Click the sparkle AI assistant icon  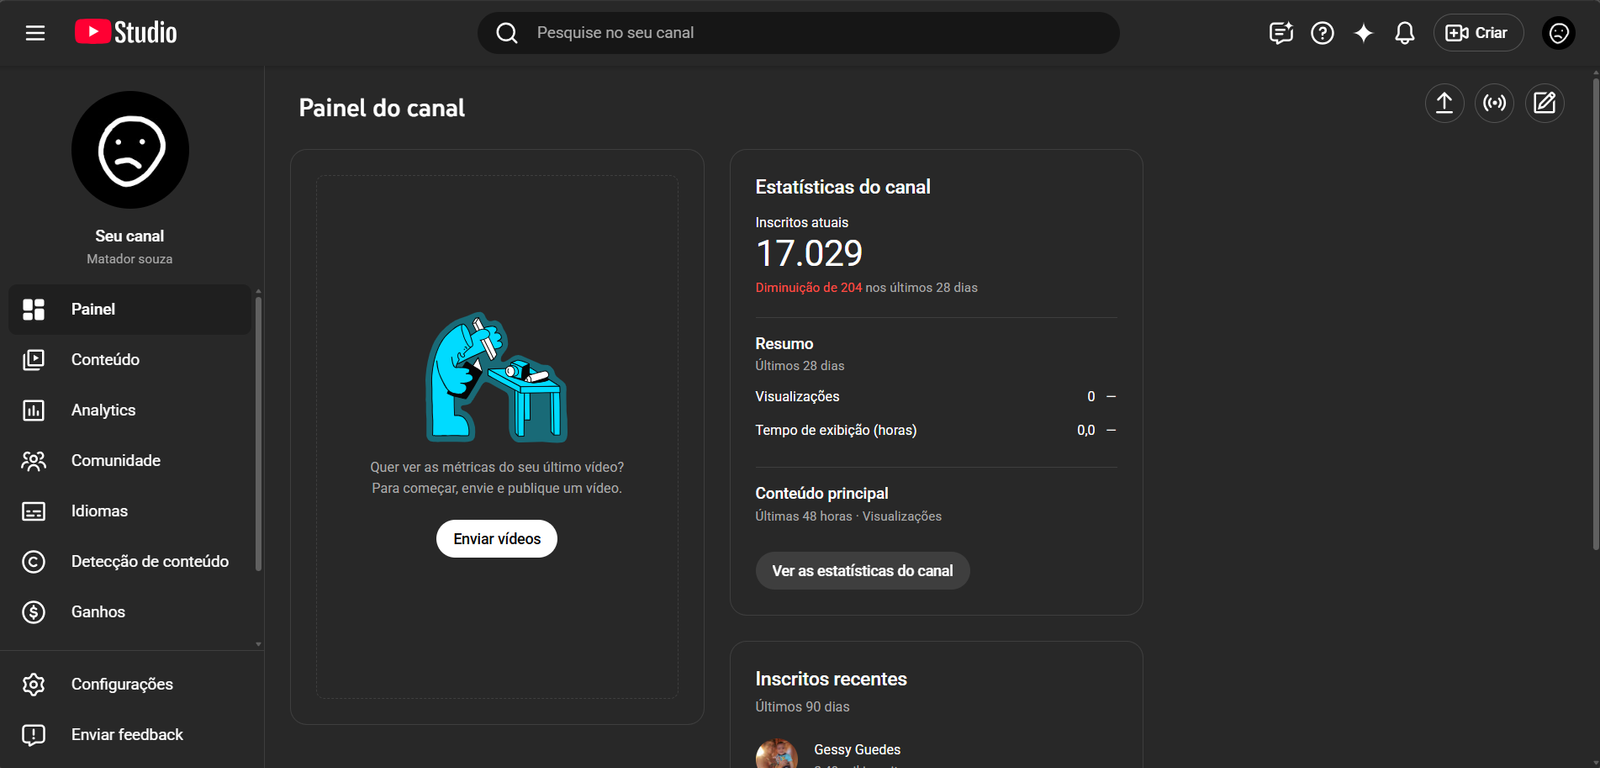[x=1363, y=33]
